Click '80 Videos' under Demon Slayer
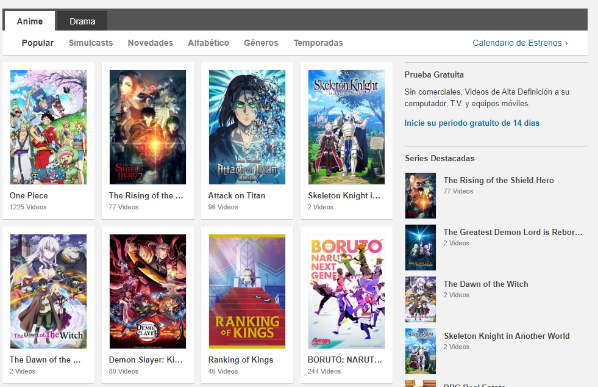Image resolution: width=598 pixels, height=387 pixels. coord(124,371)
